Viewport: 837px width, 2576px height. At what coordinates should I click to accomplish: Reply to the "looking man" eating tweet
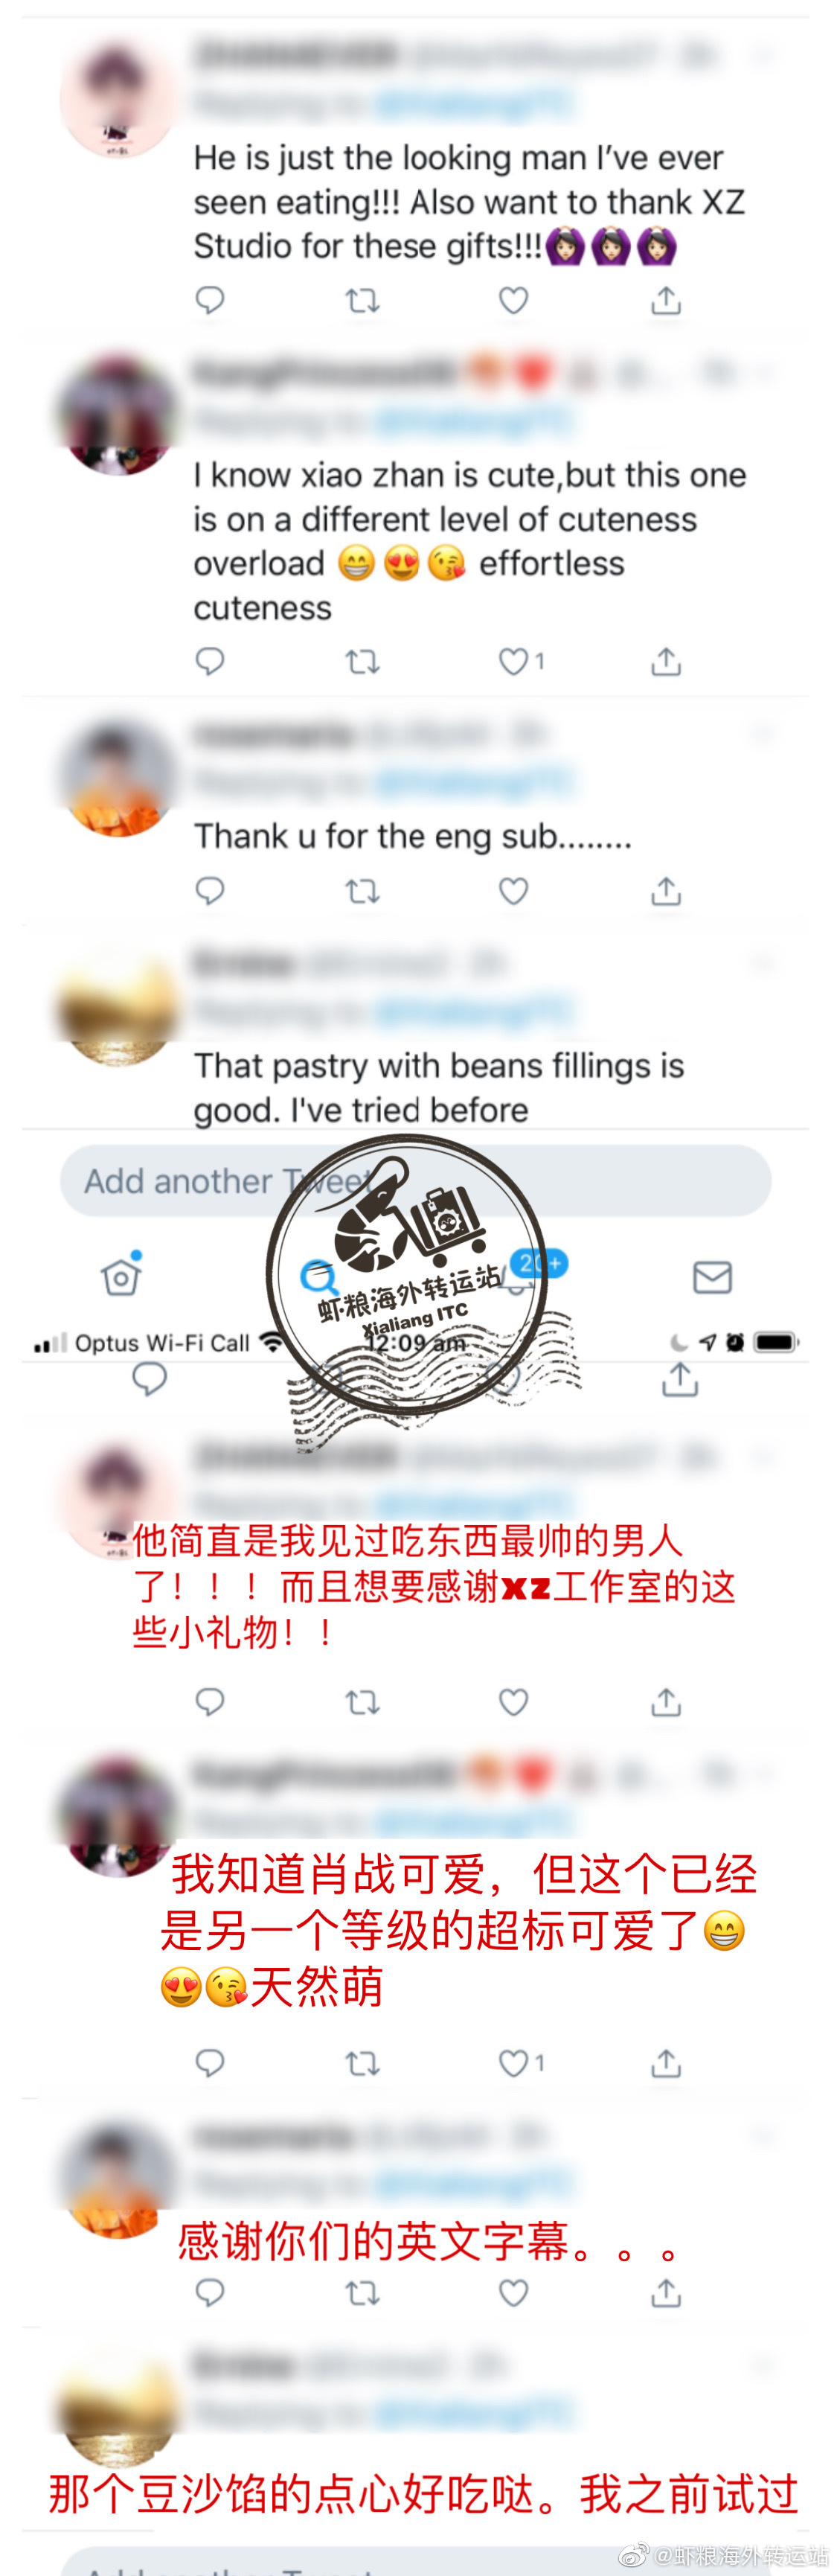(x=209, y=300)
